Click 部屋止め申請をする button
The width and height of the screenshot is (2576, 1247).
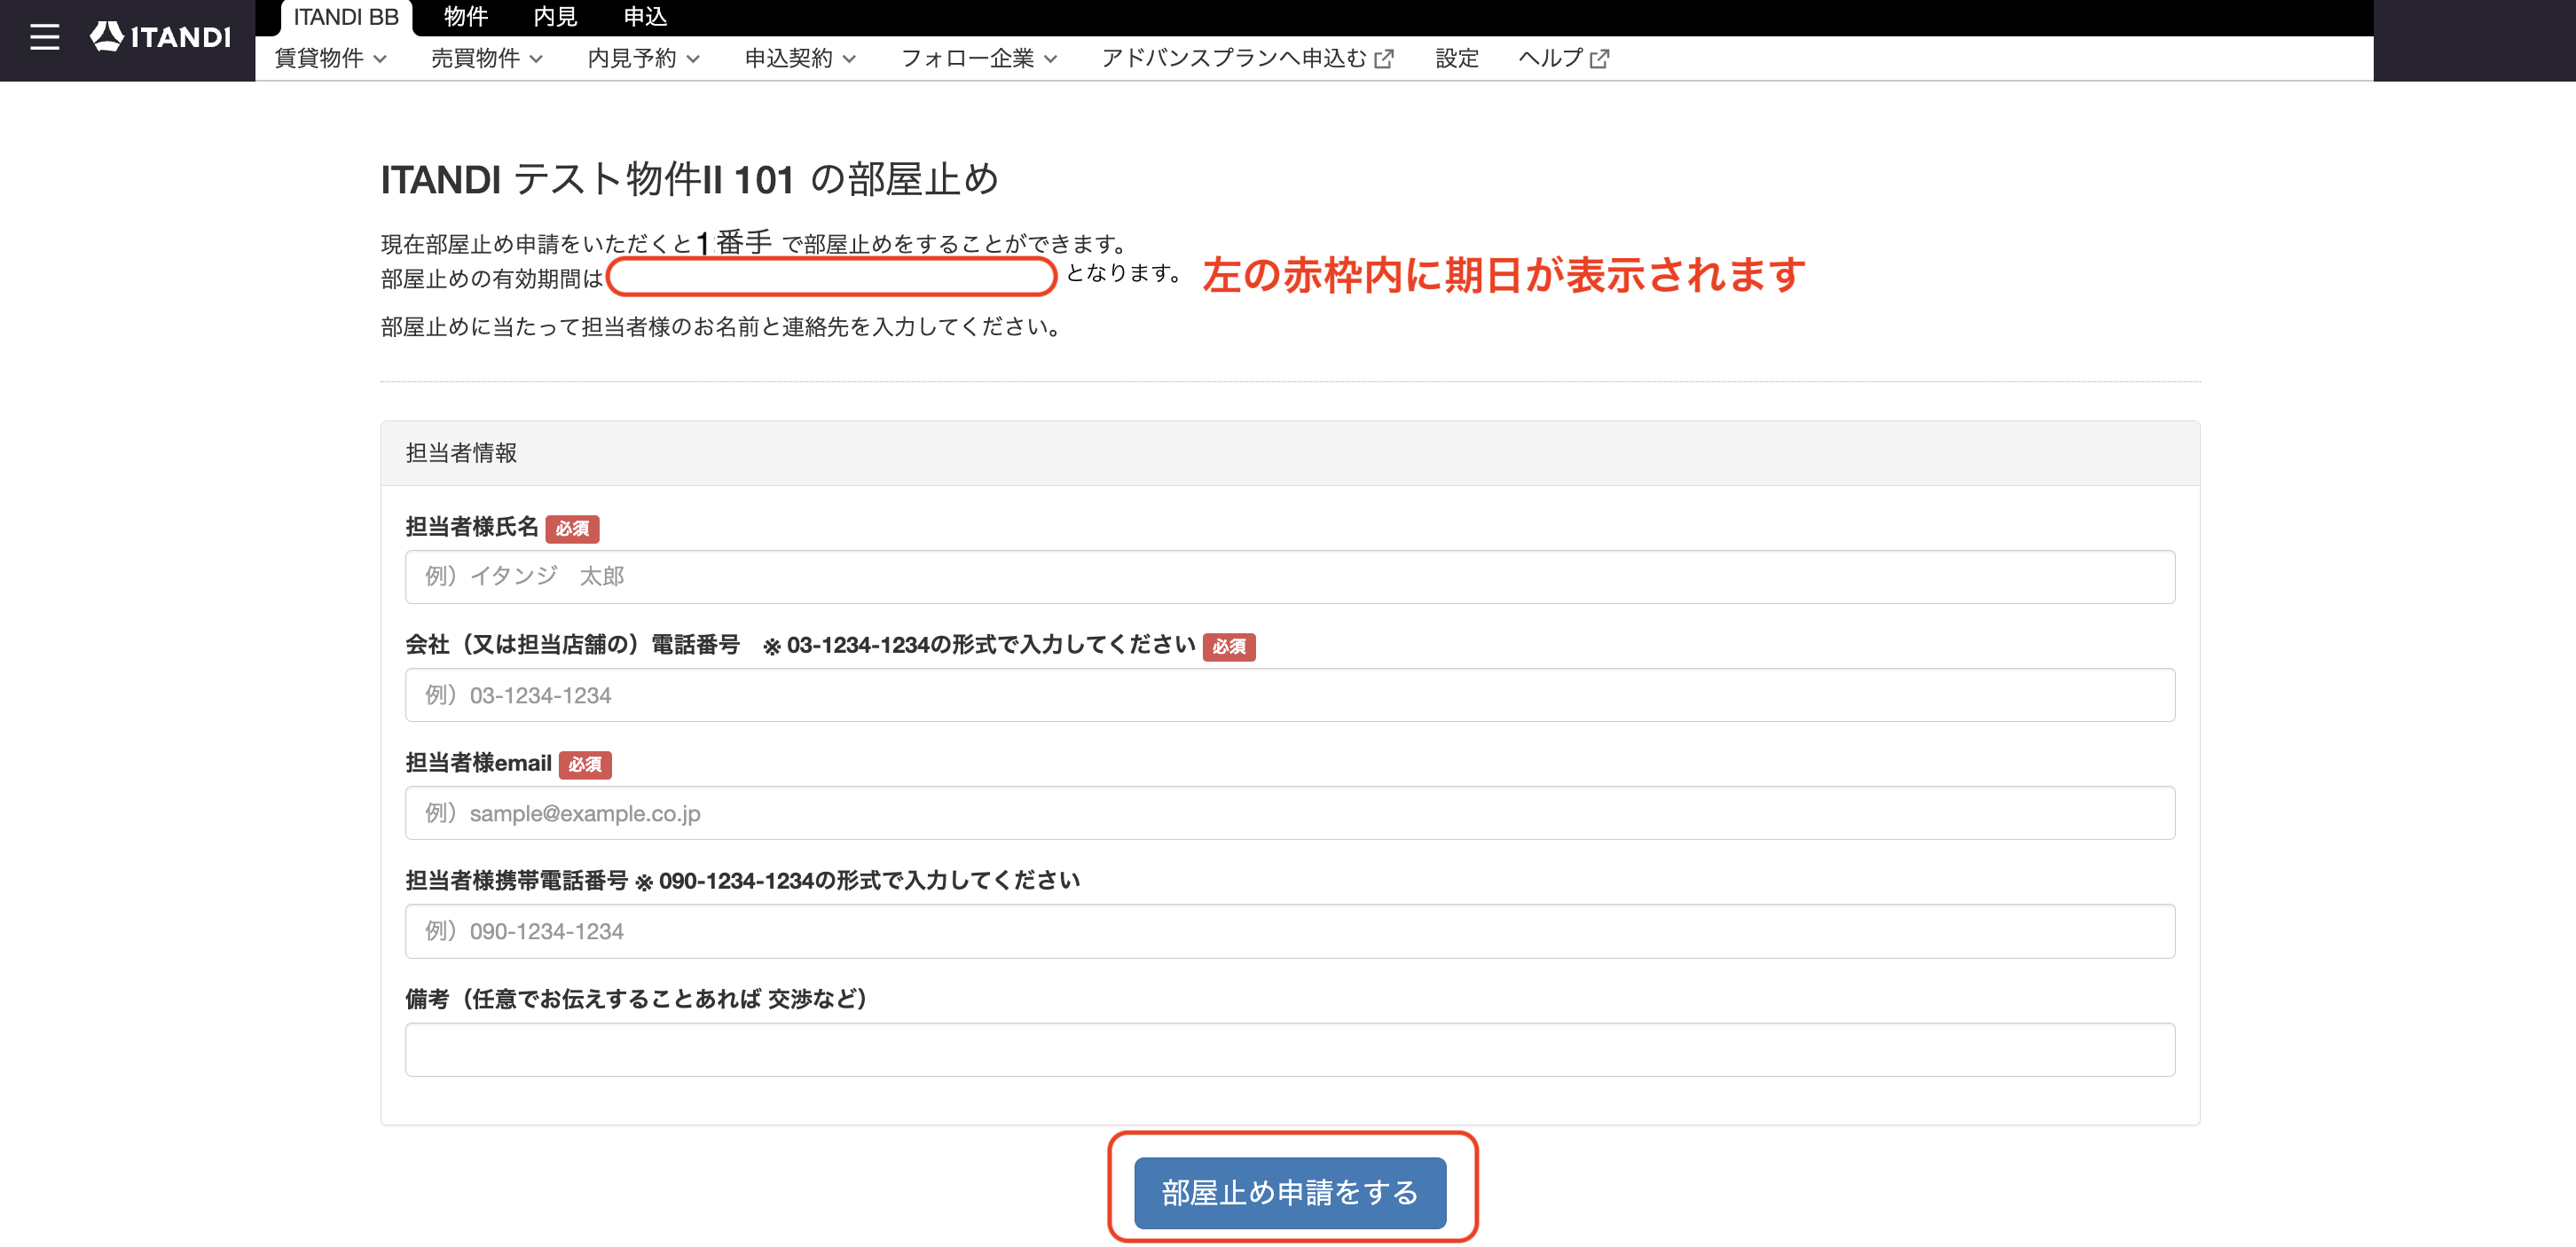[x=1290, y=1193]
